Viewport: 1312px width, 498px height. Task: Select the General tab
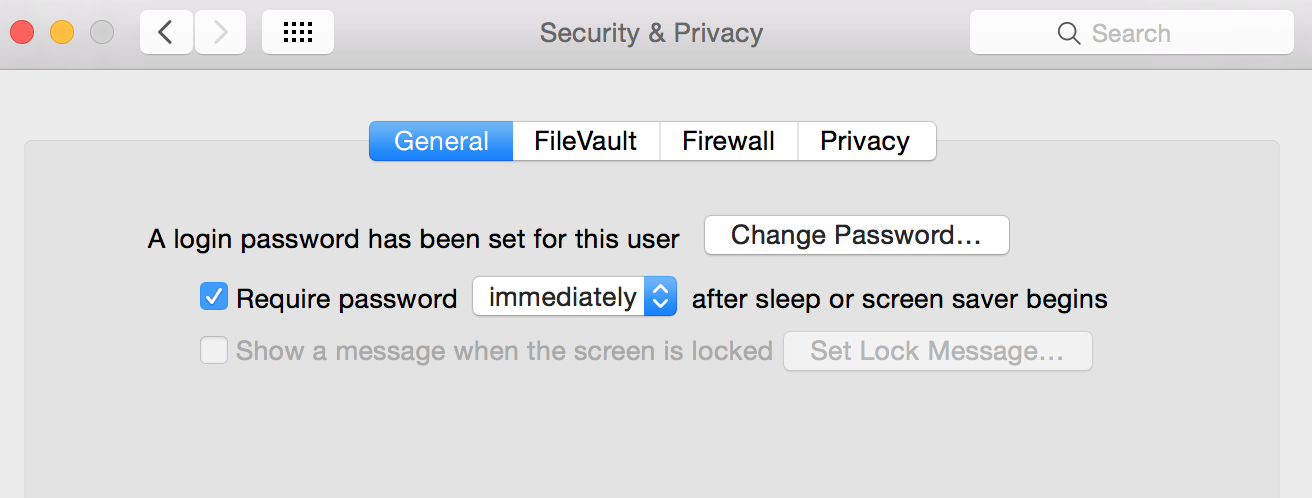click(441, 141)
